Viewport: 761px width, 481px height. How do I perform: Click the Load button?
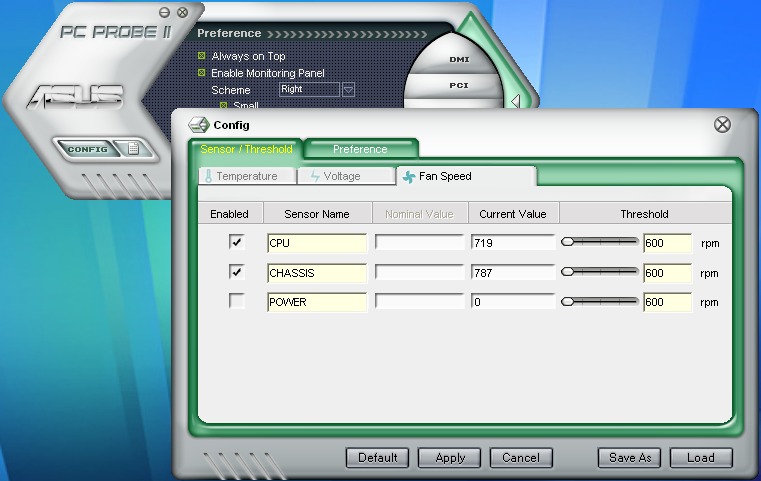point(701,458)
